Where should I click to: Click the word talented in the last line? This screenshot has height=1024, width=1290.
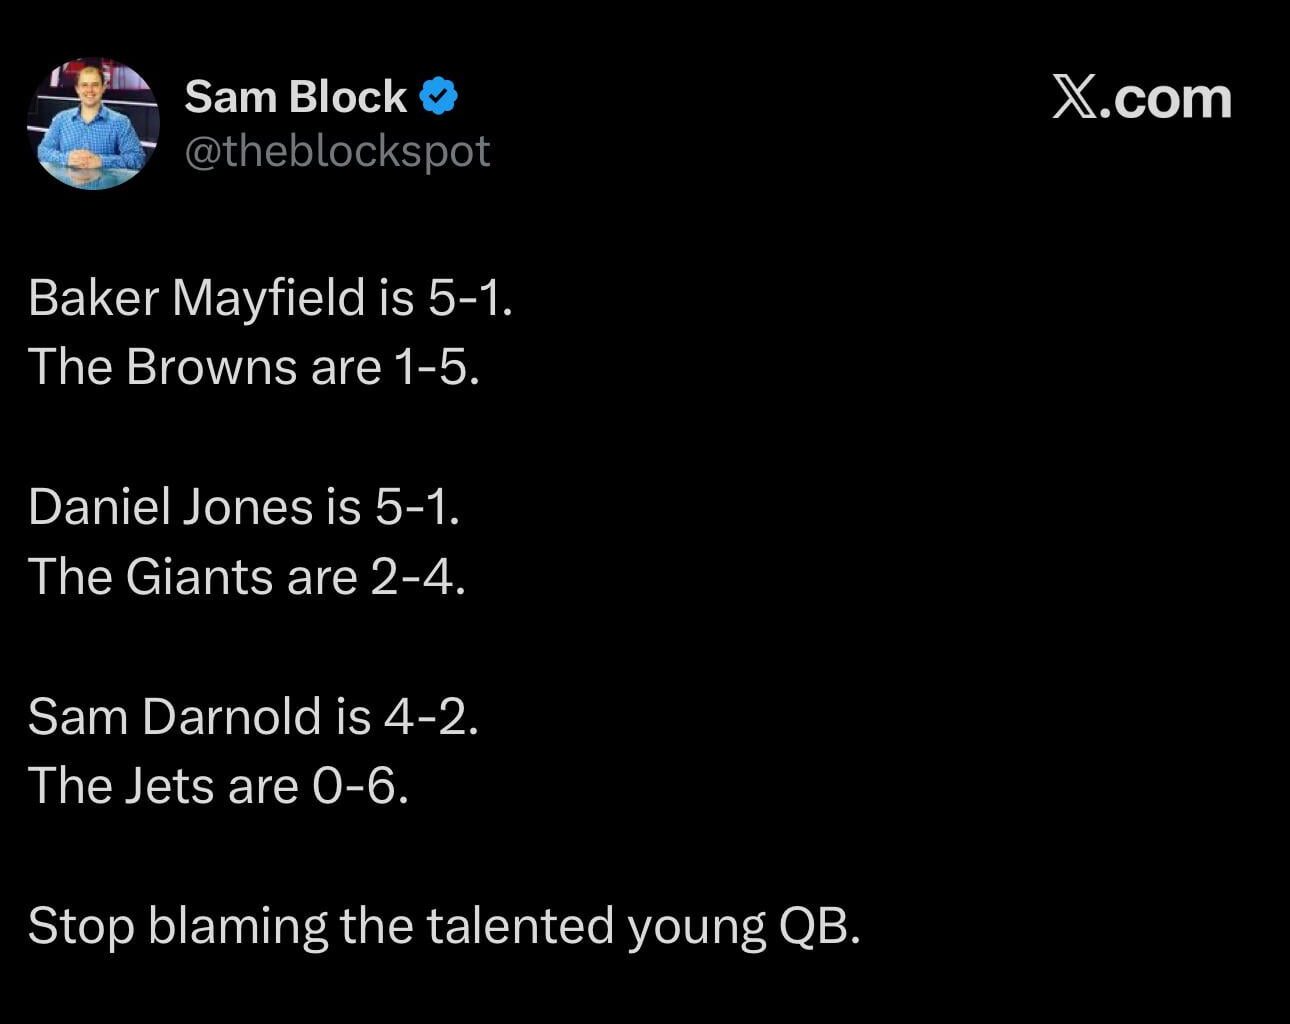pos(520,926)
